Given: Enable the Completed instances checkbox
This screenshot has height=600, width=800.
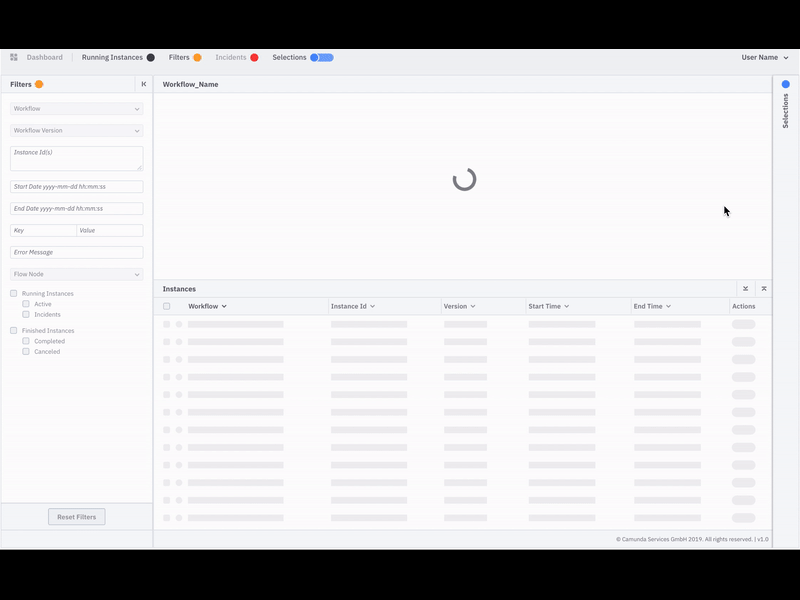Looking at the screenshot, I should [25, 340].
